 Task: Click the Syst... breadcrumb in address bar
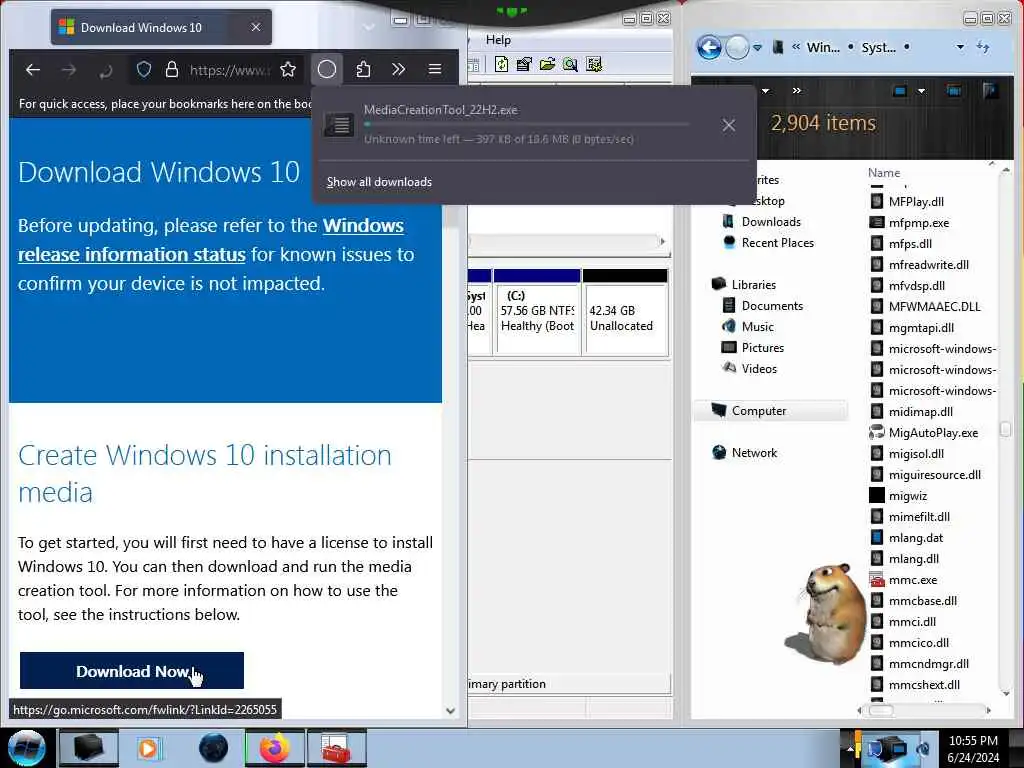coord(878,48)
